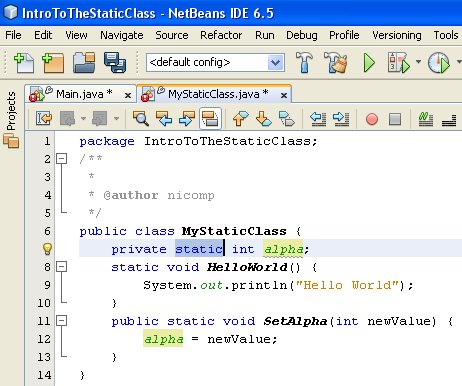Open the Refactor menu
This screenshot has width=462, height=386.
[x=221, y=35]
